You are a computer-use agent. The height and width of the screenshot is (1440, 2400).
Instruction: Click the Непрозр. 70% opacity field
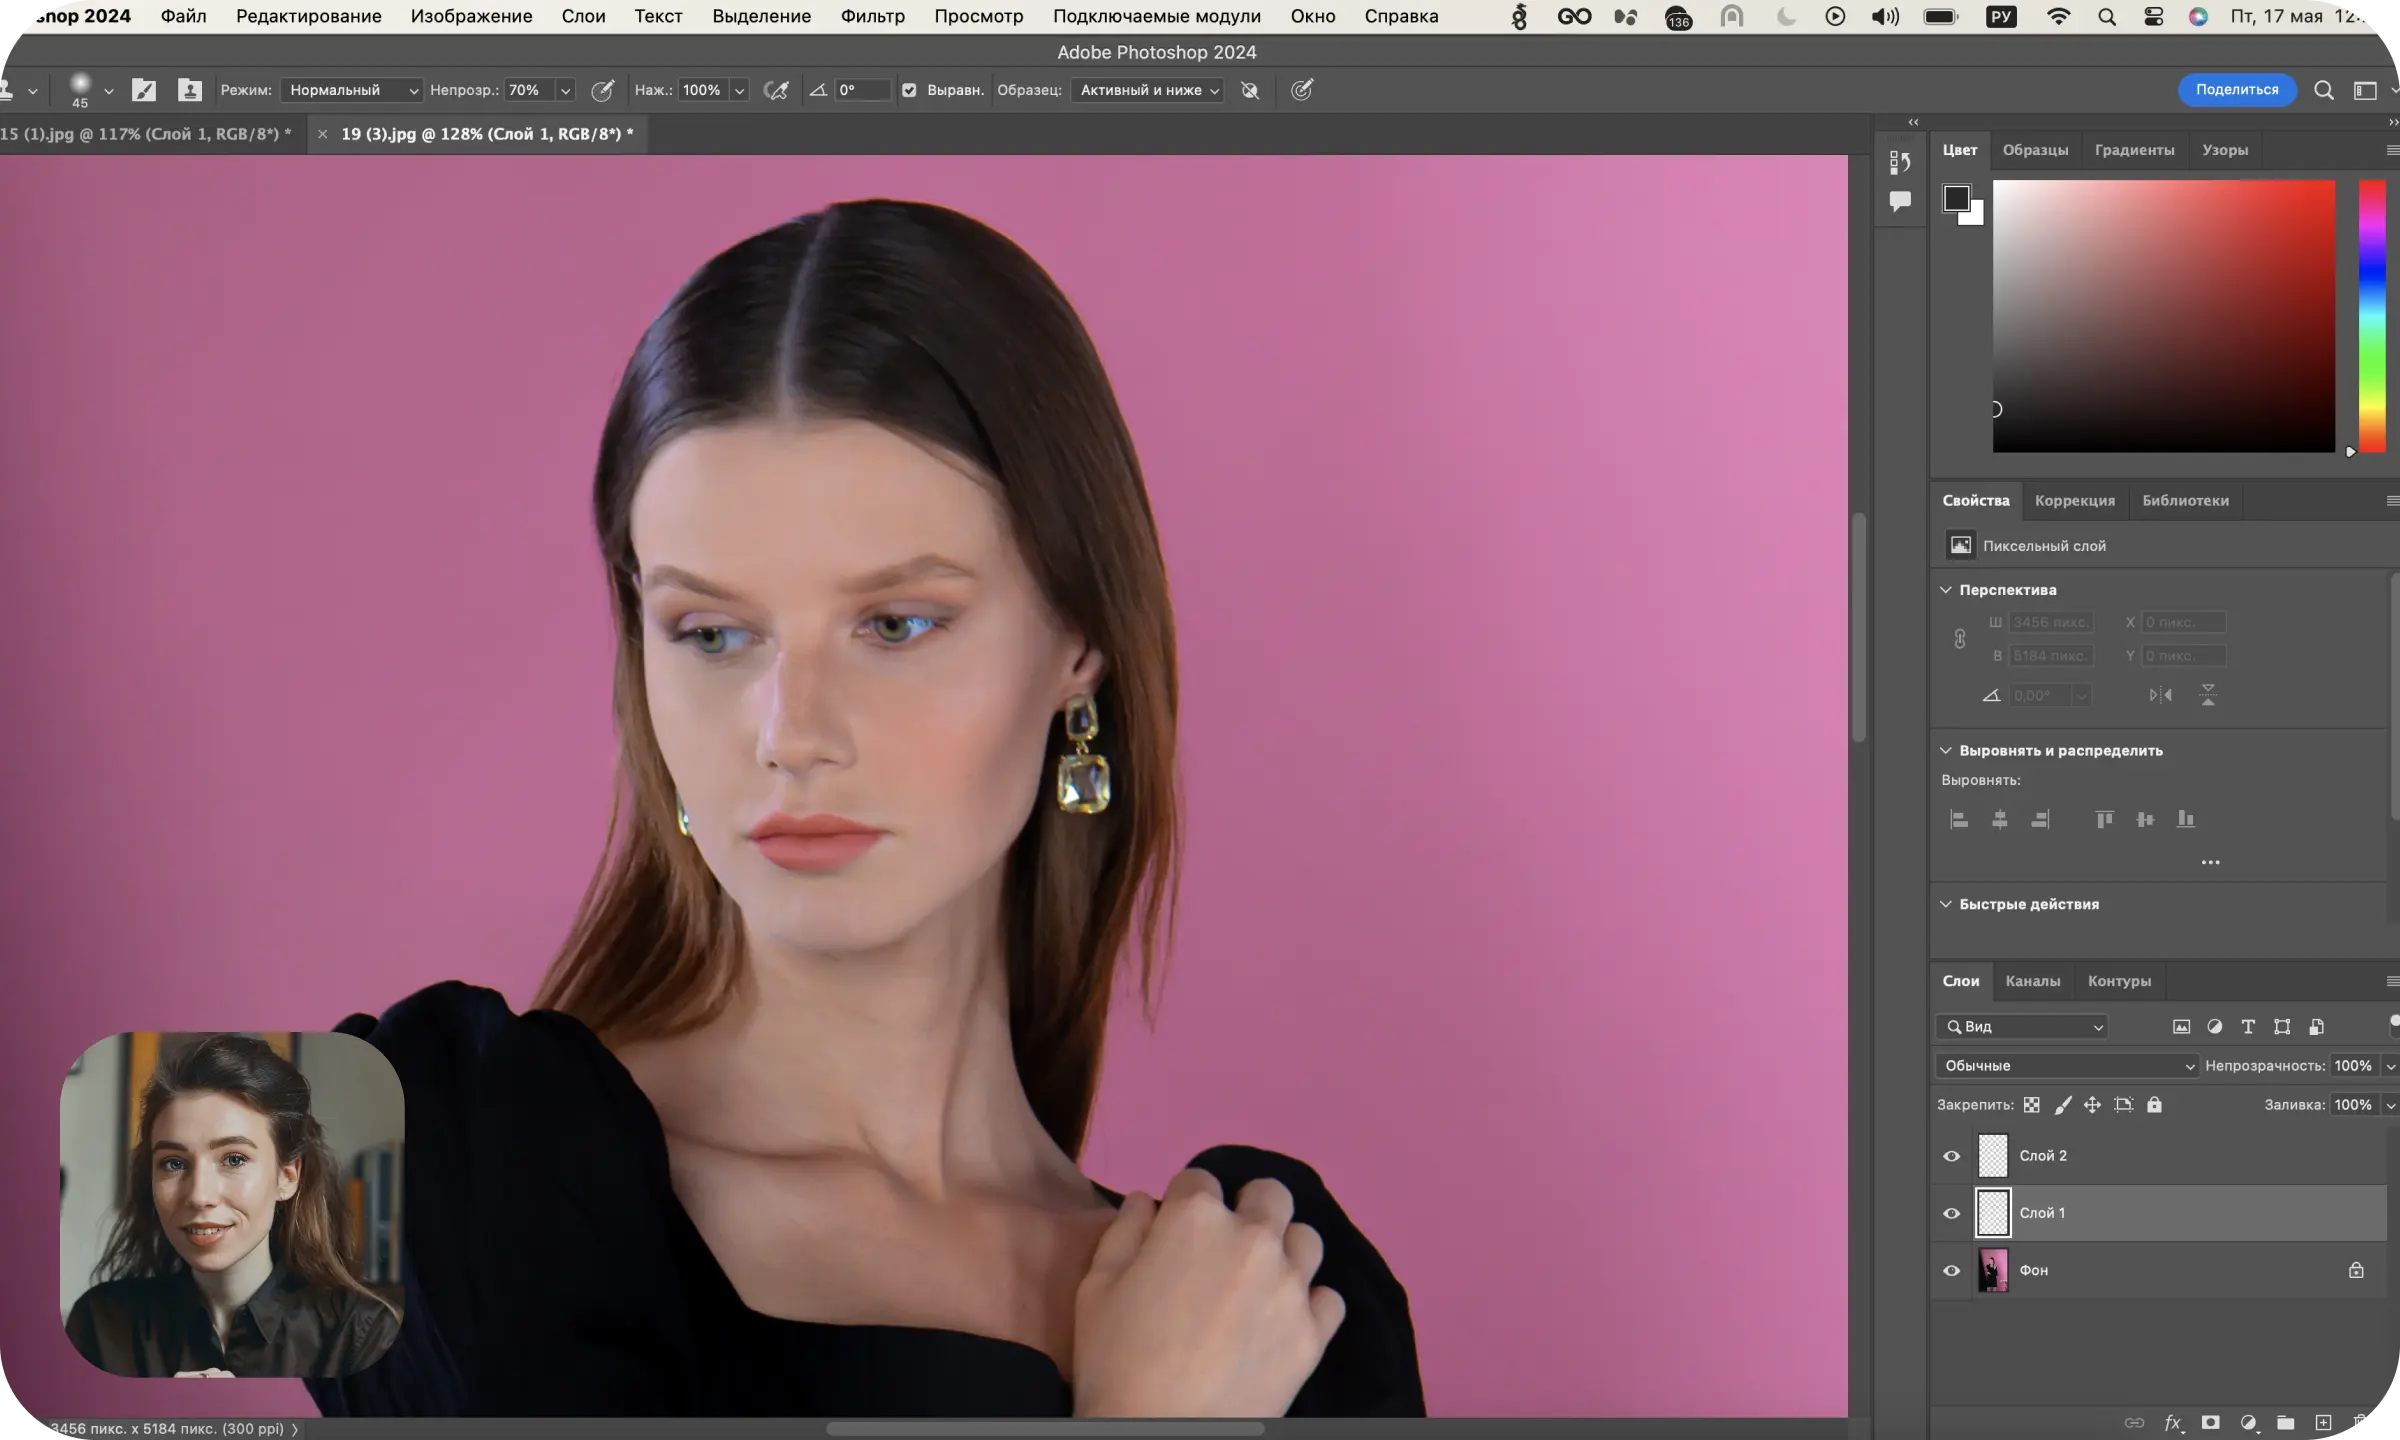pos(527,90)
